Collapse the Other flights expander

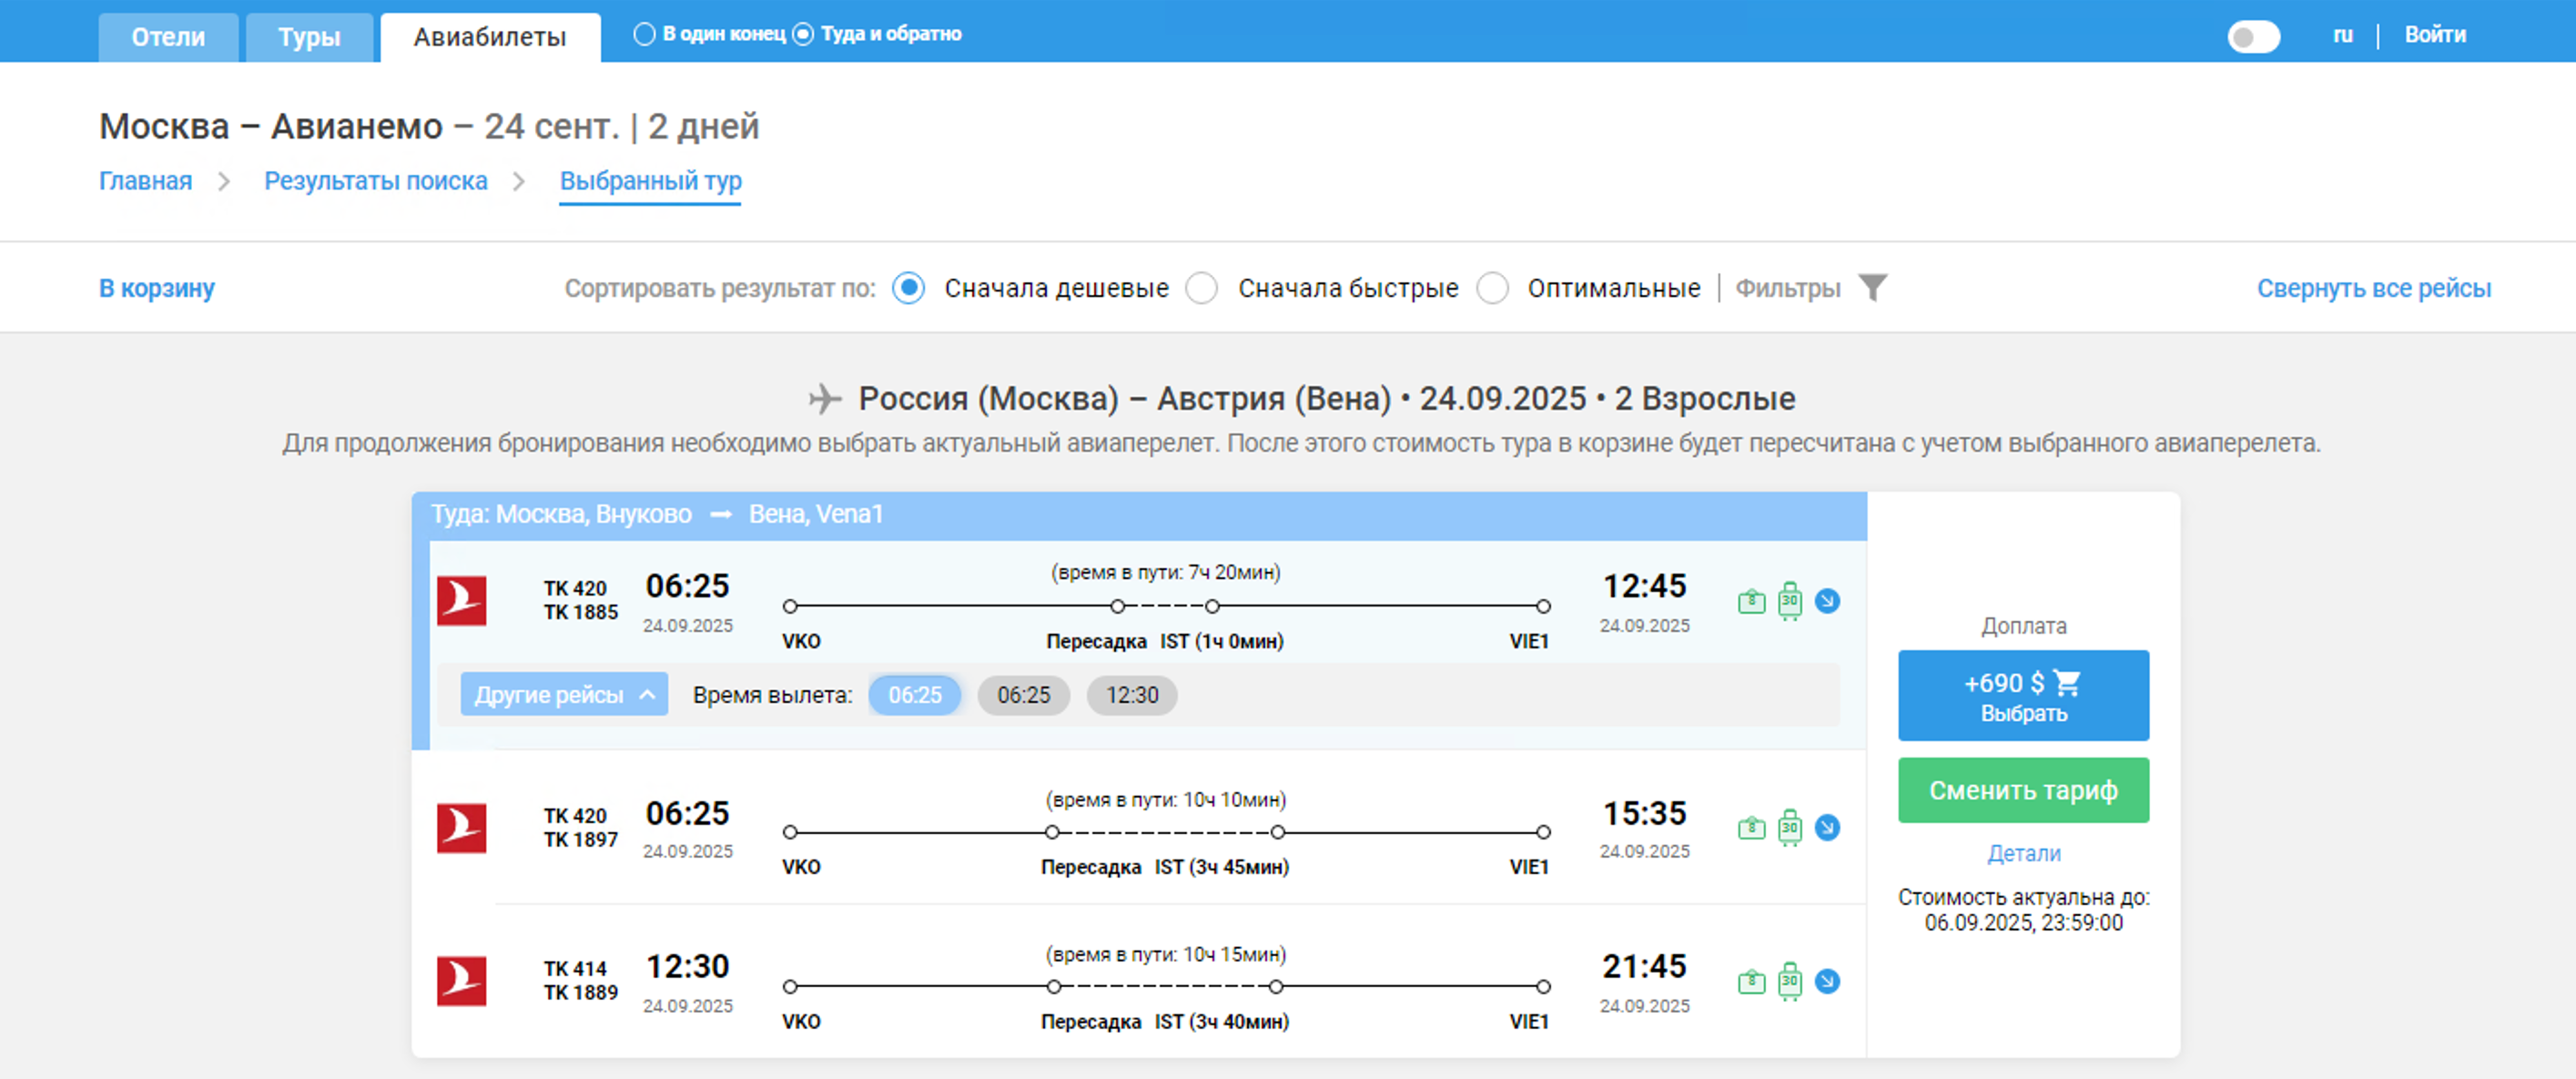tap(563, 695)
